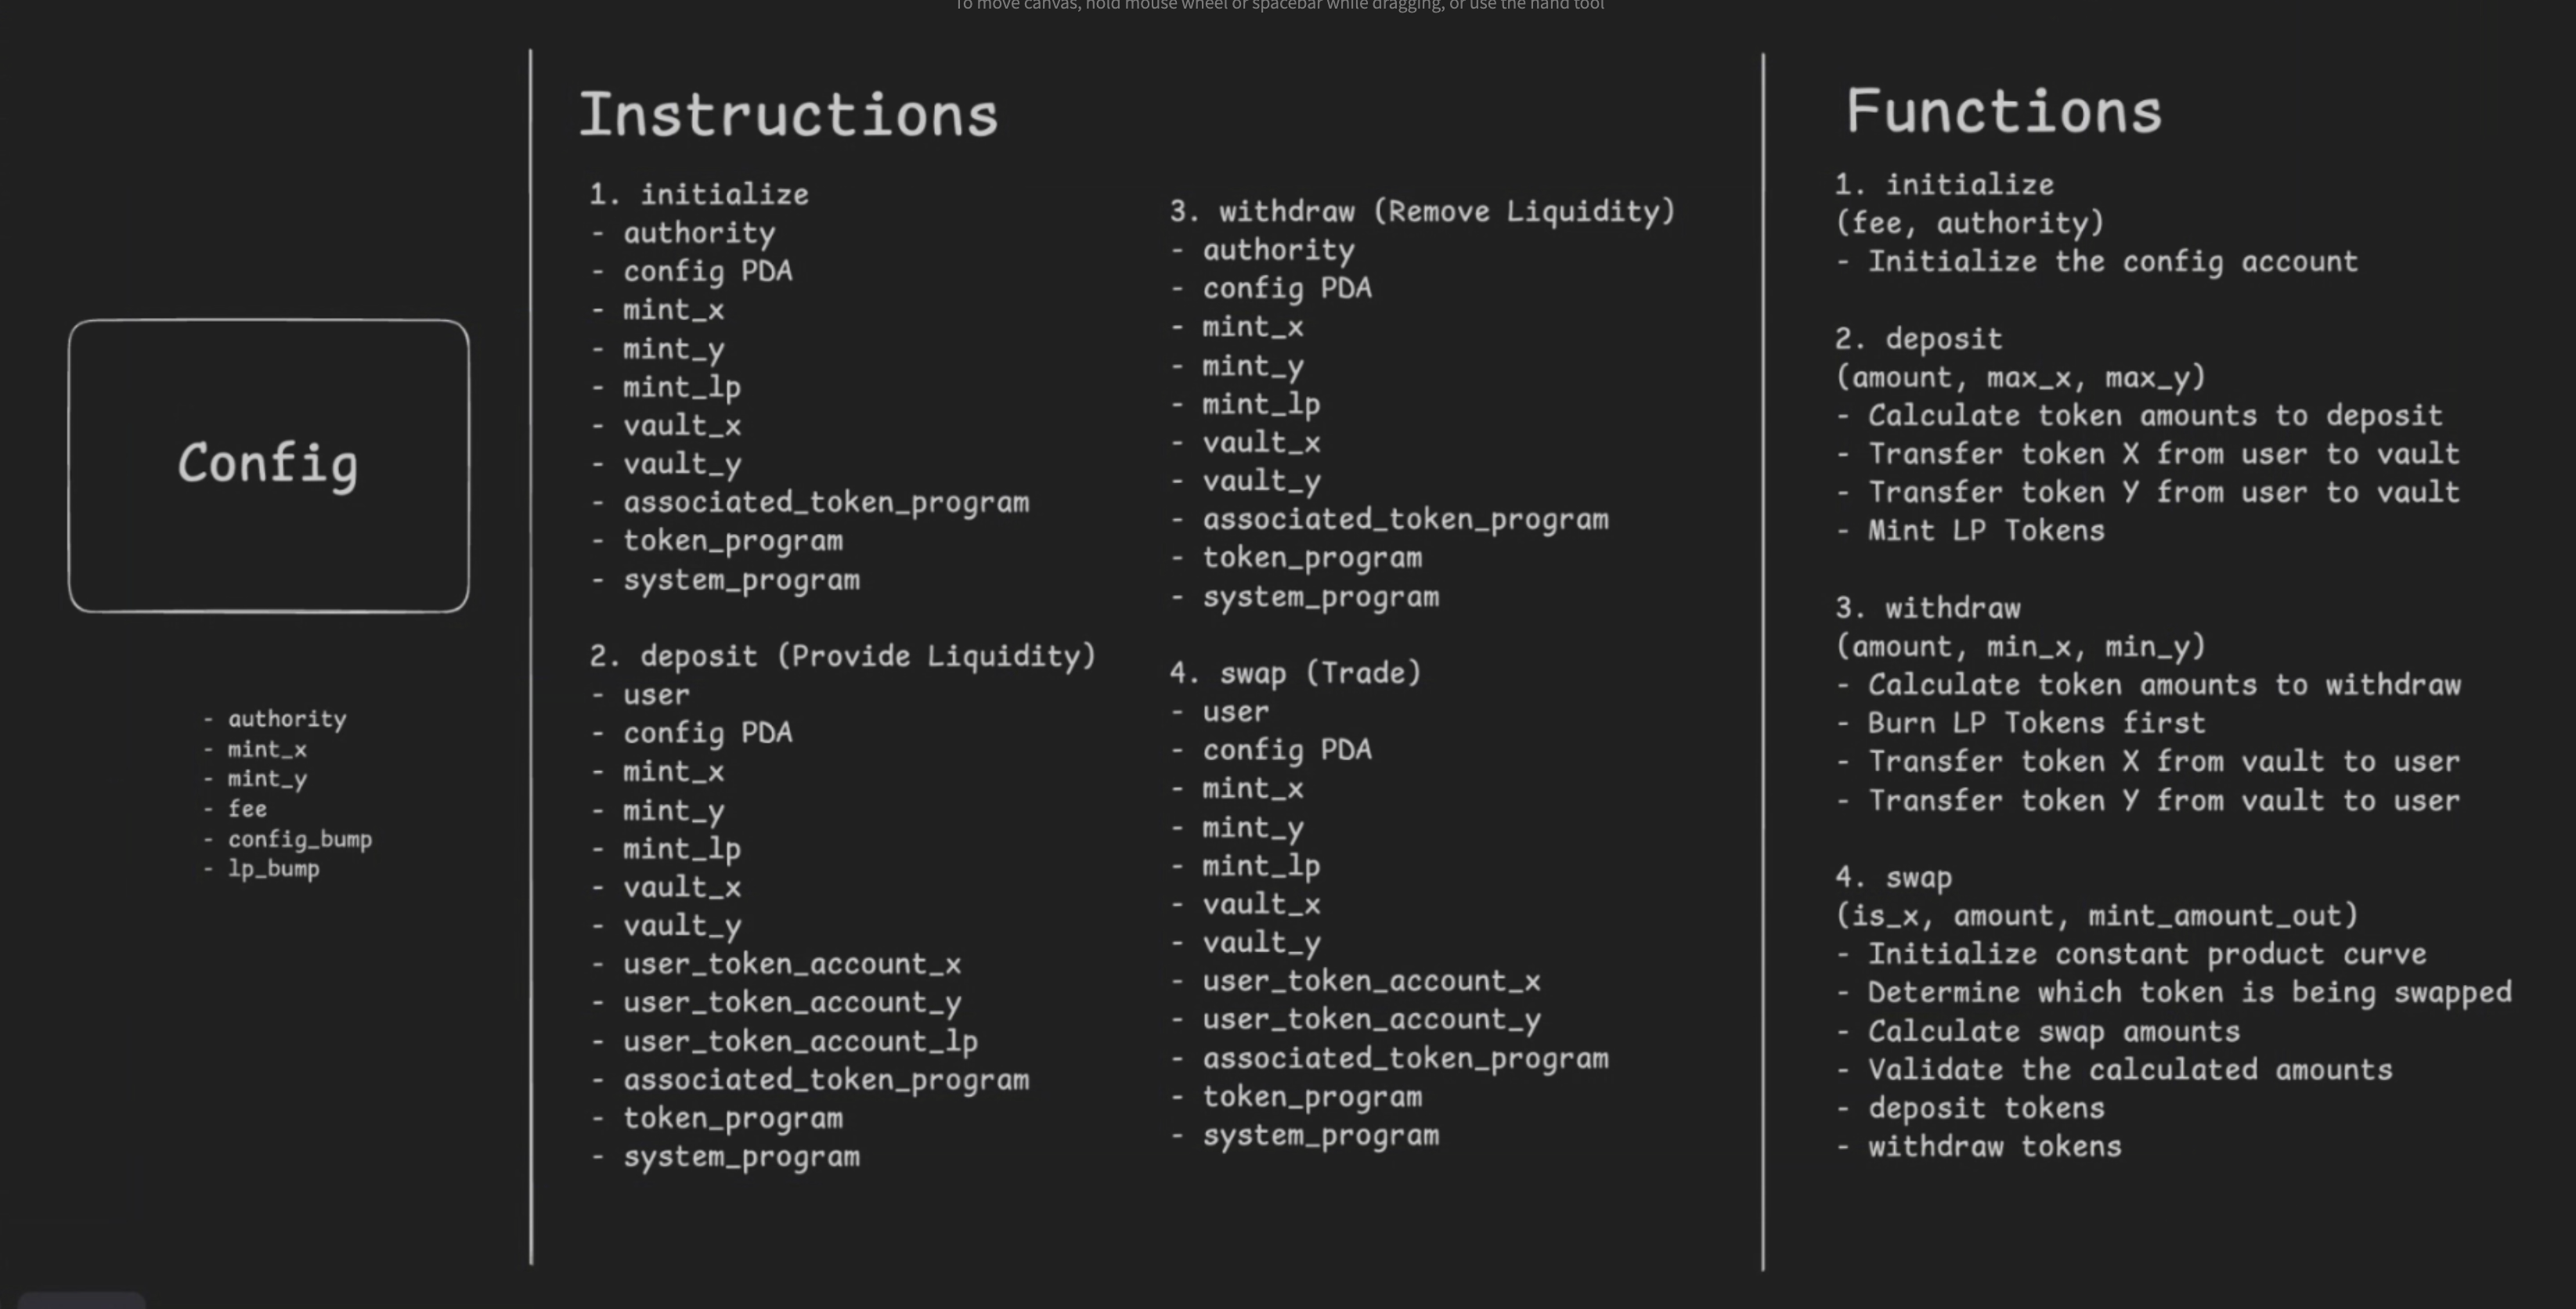
Task: Click the '(amount, max_x, max_y)' parameters
Action: (x=2020, y=377)
